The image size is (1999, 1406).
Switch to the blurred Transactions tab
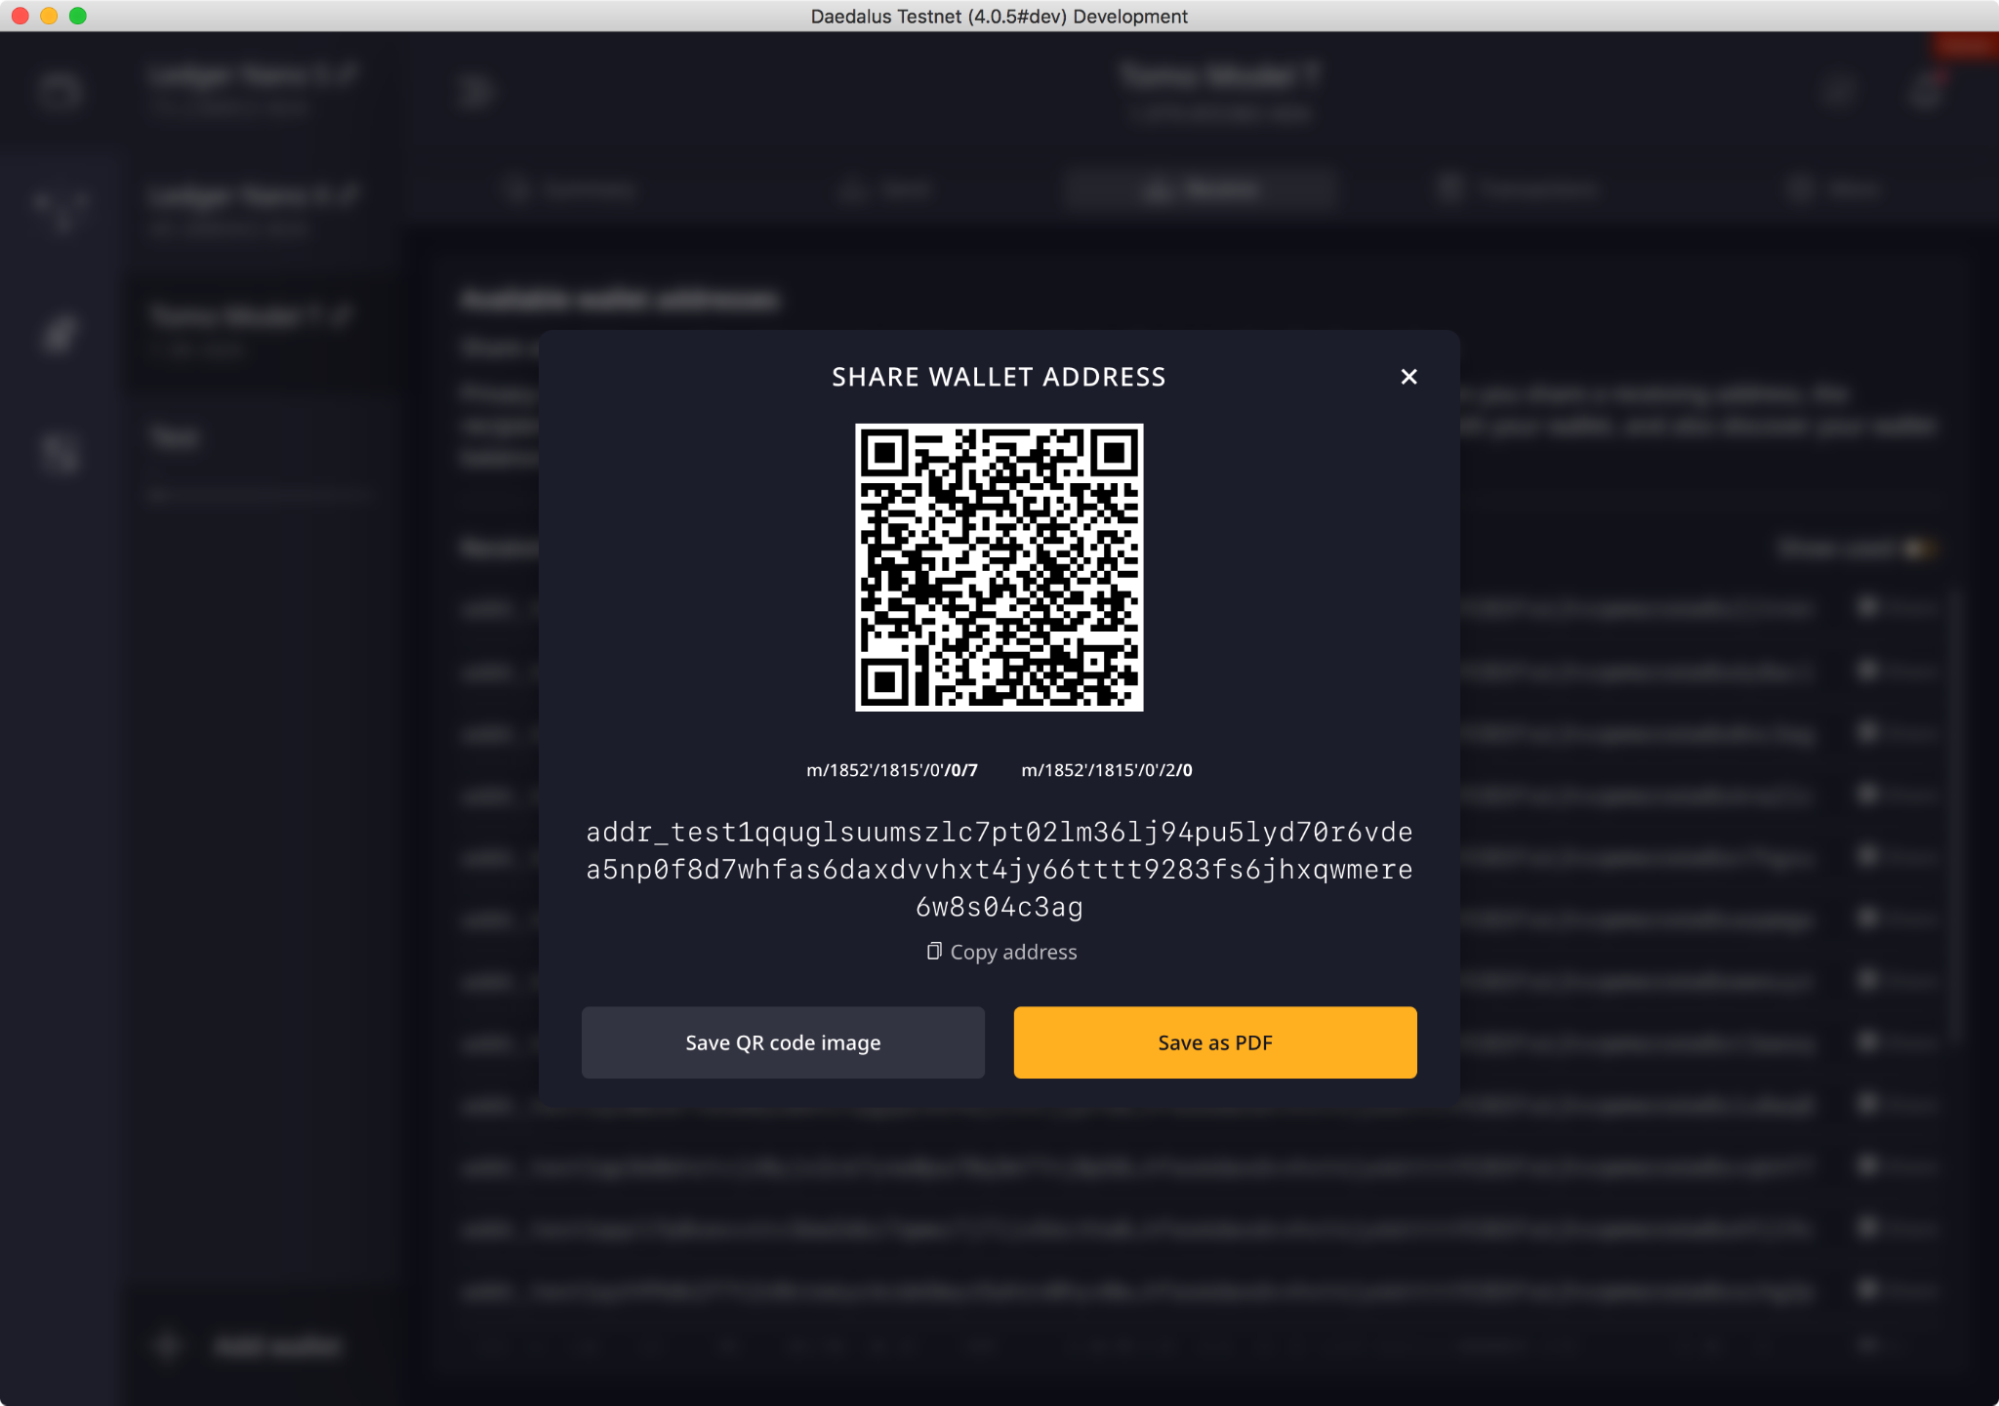[1520, 190]
